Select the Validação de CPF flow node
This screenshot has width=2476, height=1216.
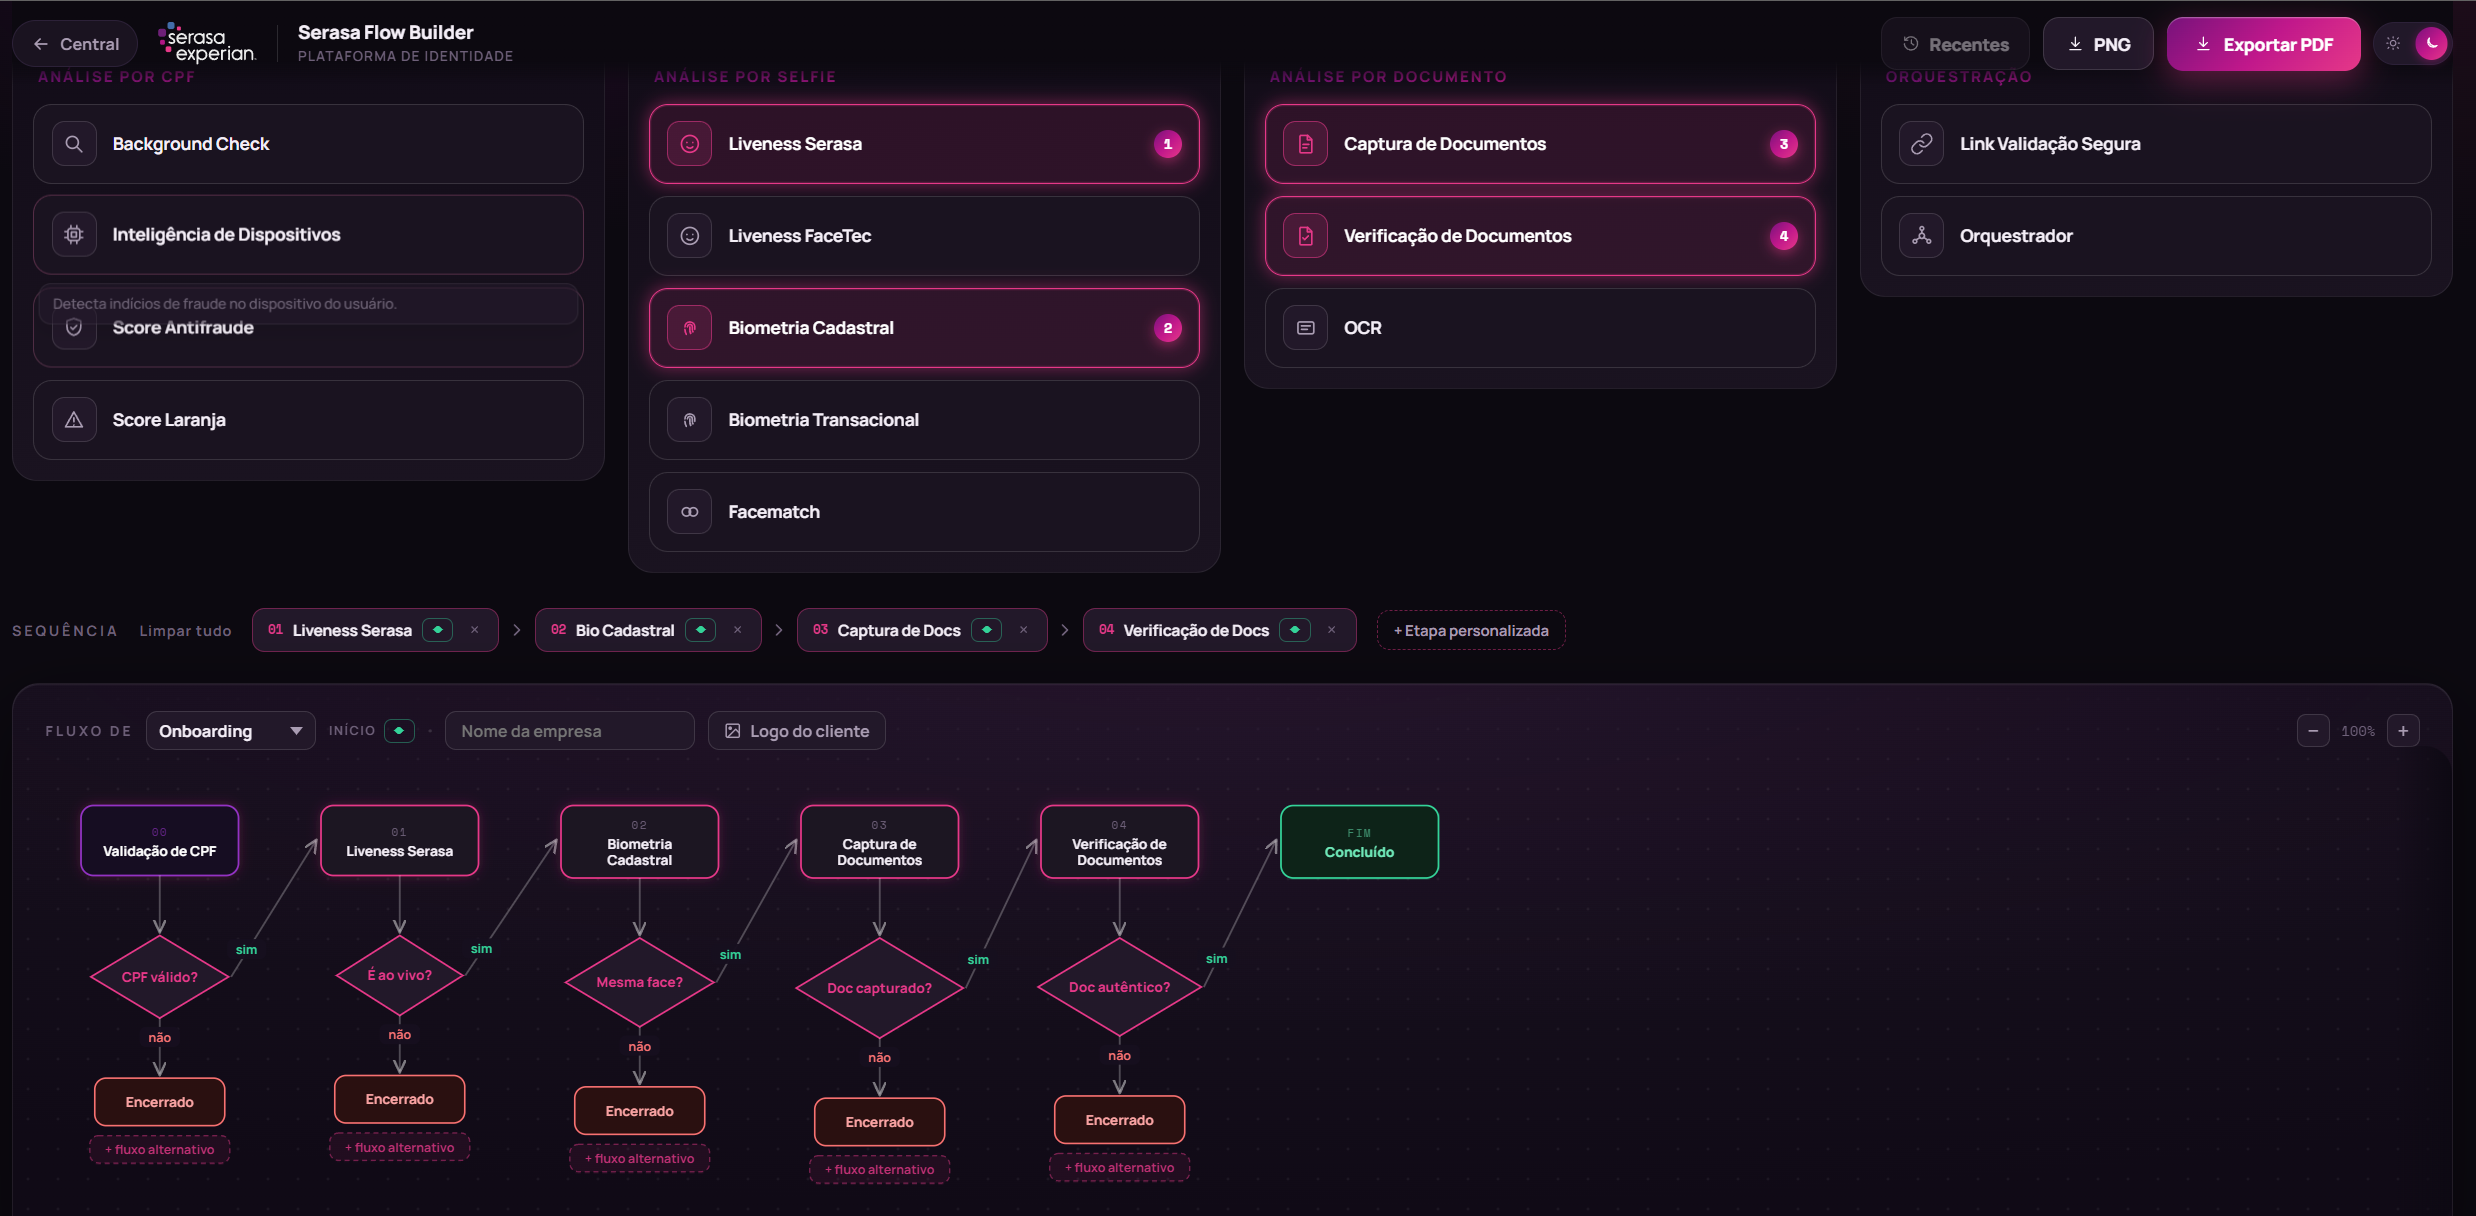(x=160, y=841)
